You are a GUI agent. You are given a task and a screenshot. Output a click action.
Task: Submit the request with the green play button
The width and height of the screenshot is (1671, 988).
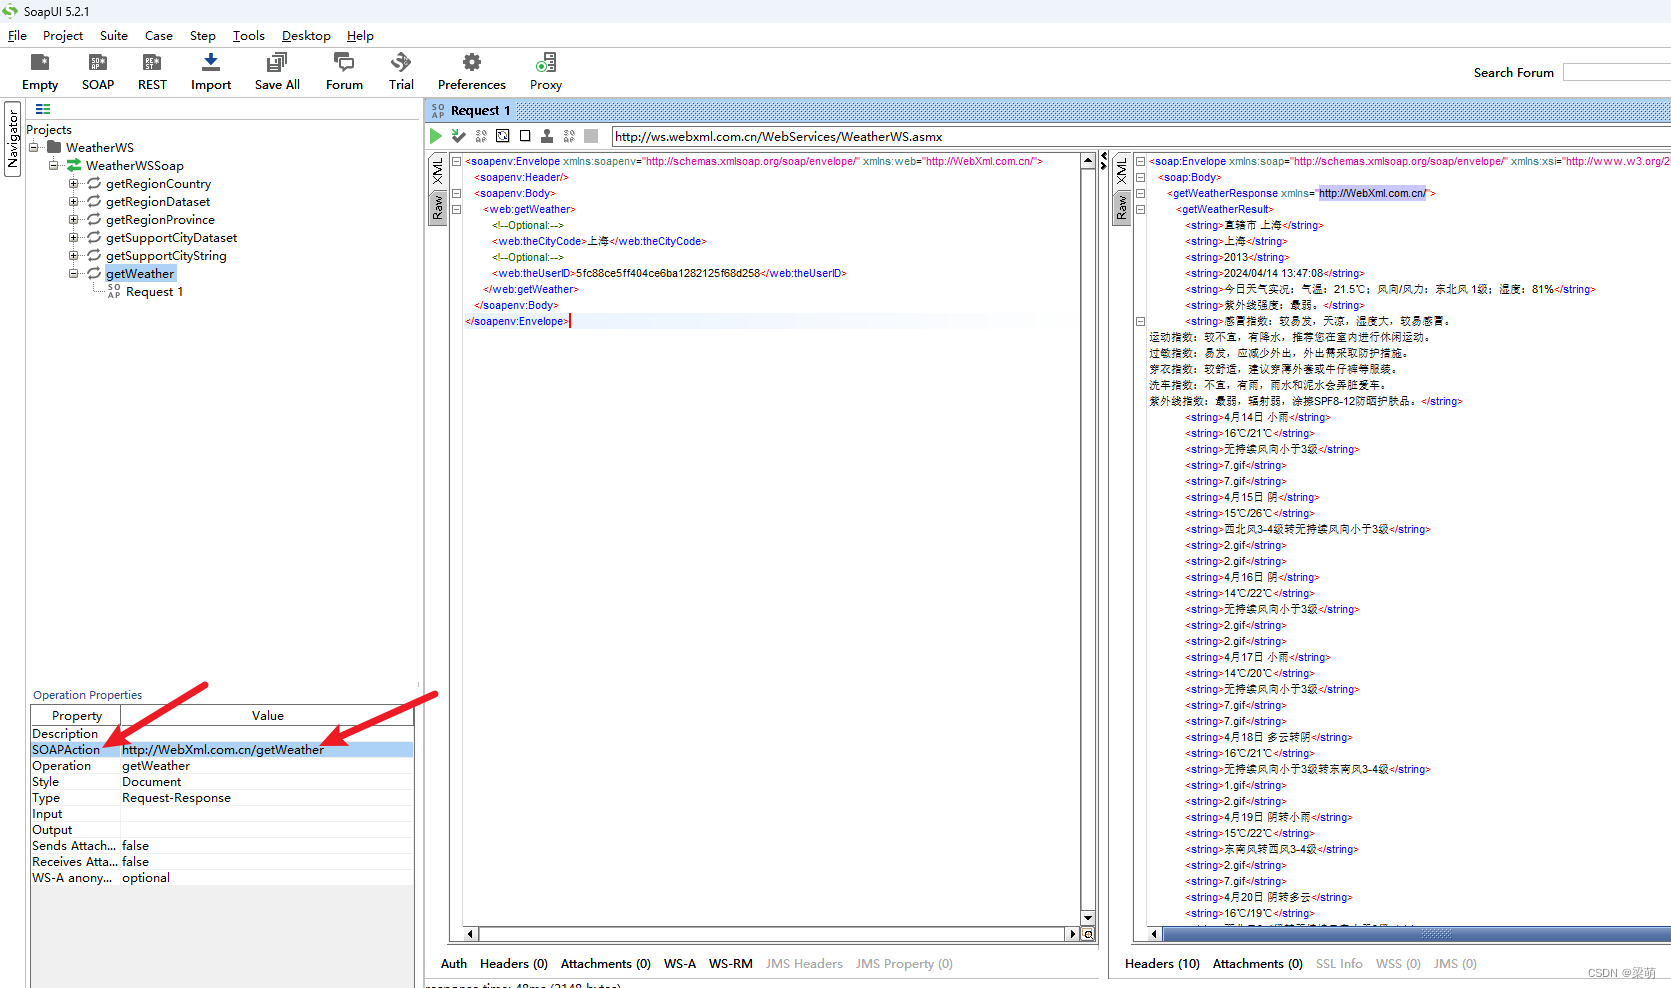tap(436, 136)
